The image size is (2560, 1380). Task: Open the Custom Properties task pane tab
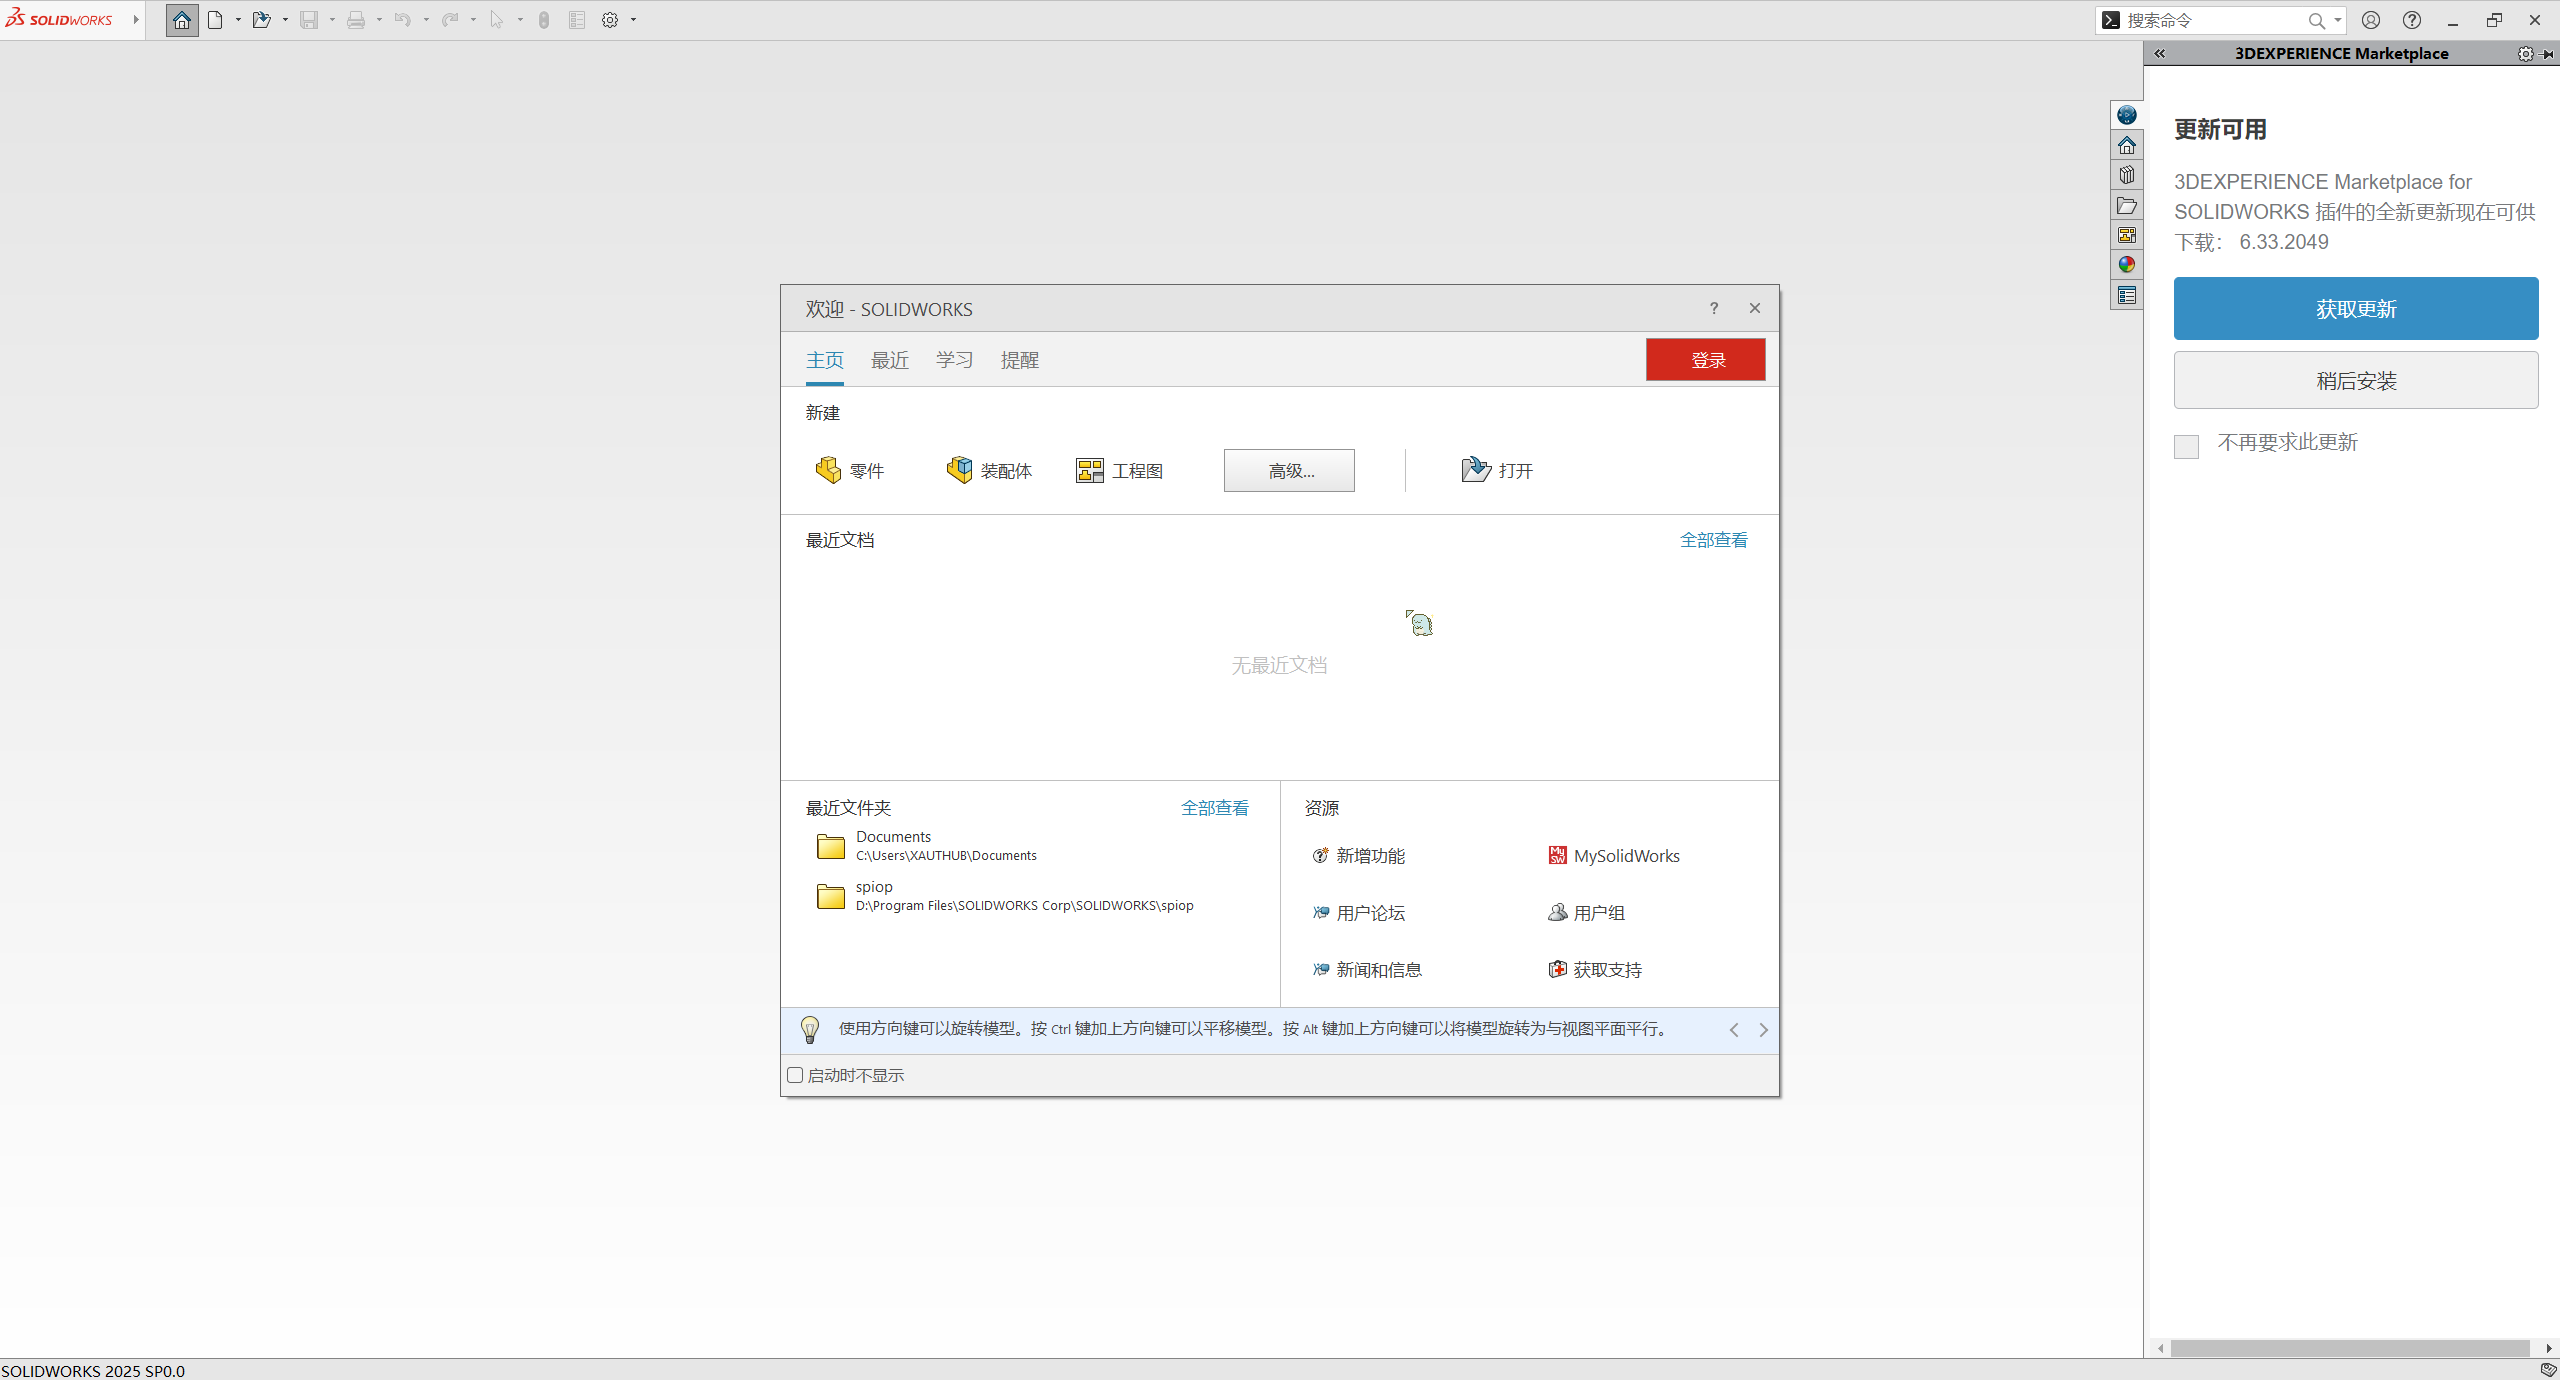tap(2127, 295)
